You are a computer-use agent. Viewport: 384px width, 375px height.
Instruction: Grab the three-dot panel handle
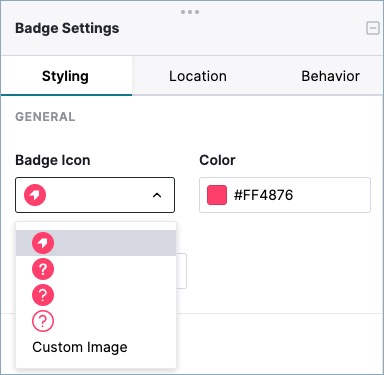(190, 12)
